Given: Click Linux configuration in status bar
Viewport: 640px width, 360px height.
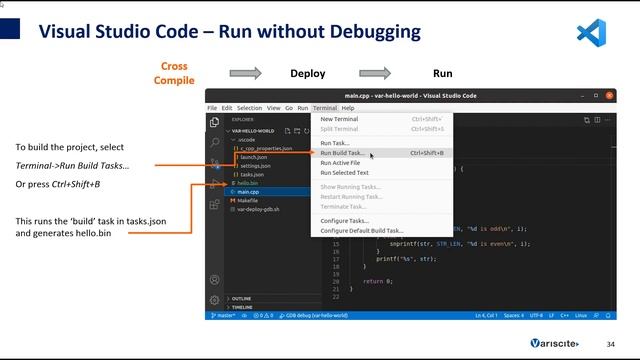Looking at the screenshot, I should (x=580, y=316).
